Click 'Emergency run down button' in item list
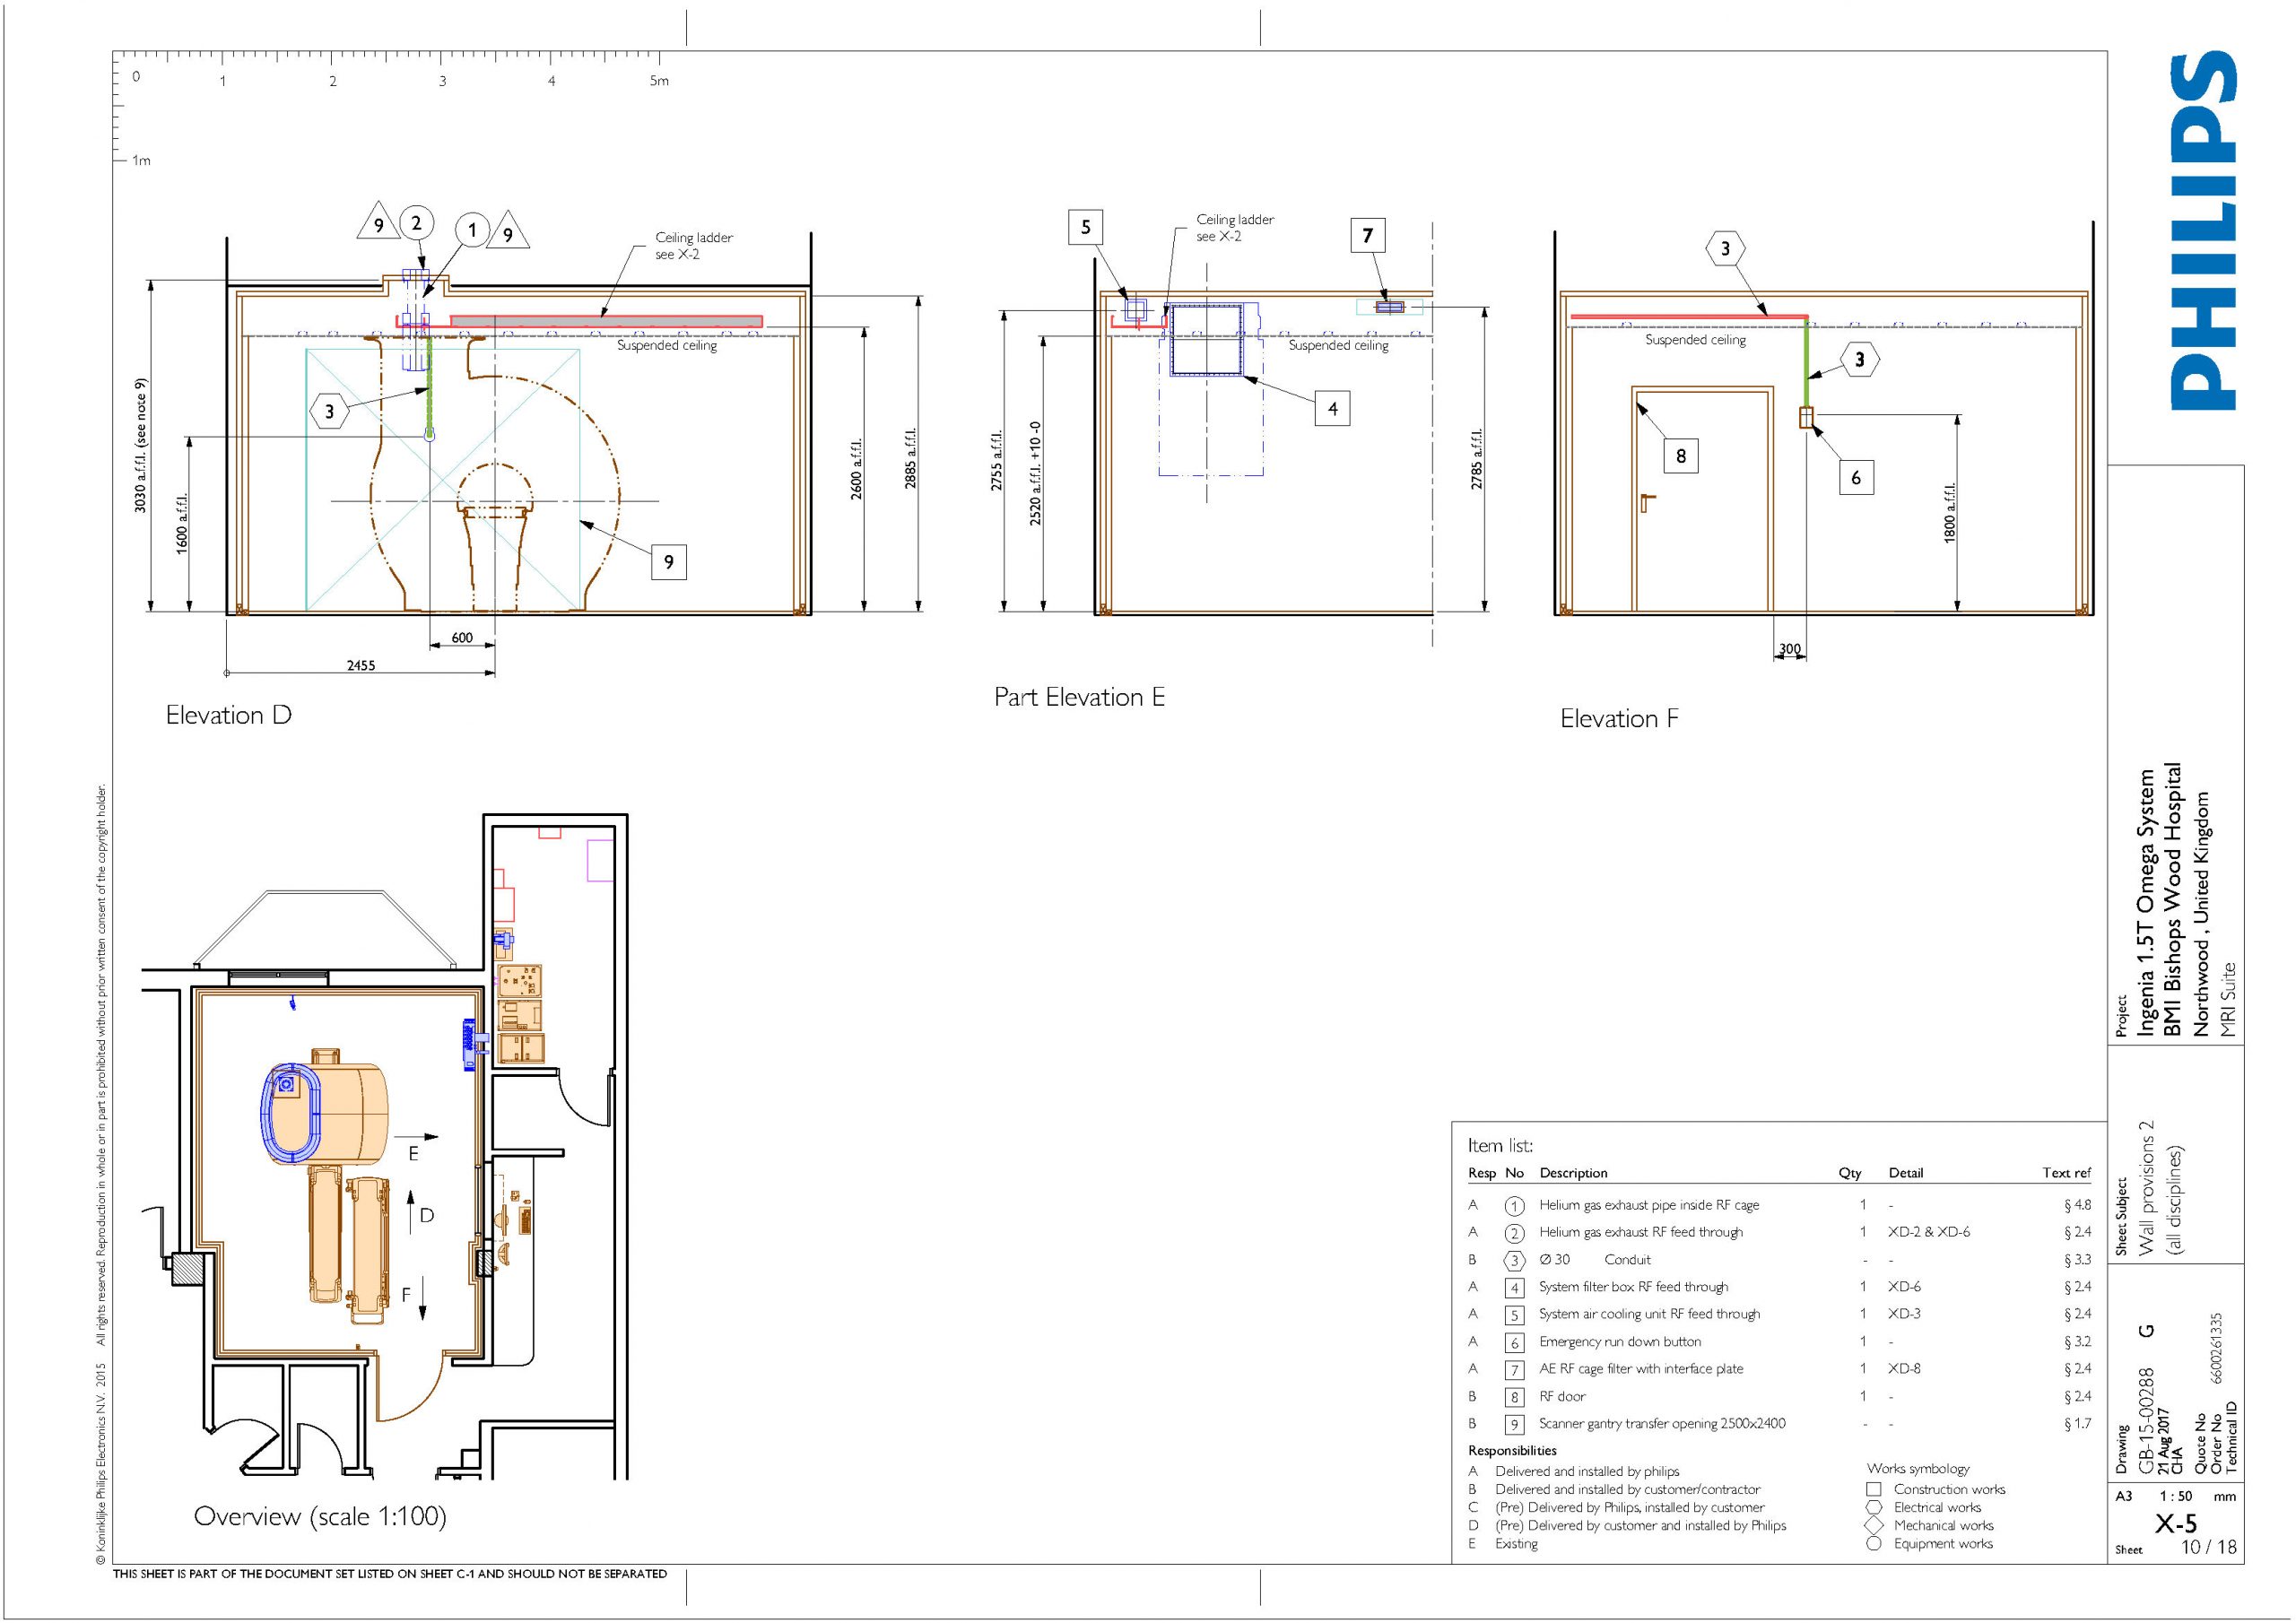Viewport: 2296px width, 1623px height. coord(1619,1341)
